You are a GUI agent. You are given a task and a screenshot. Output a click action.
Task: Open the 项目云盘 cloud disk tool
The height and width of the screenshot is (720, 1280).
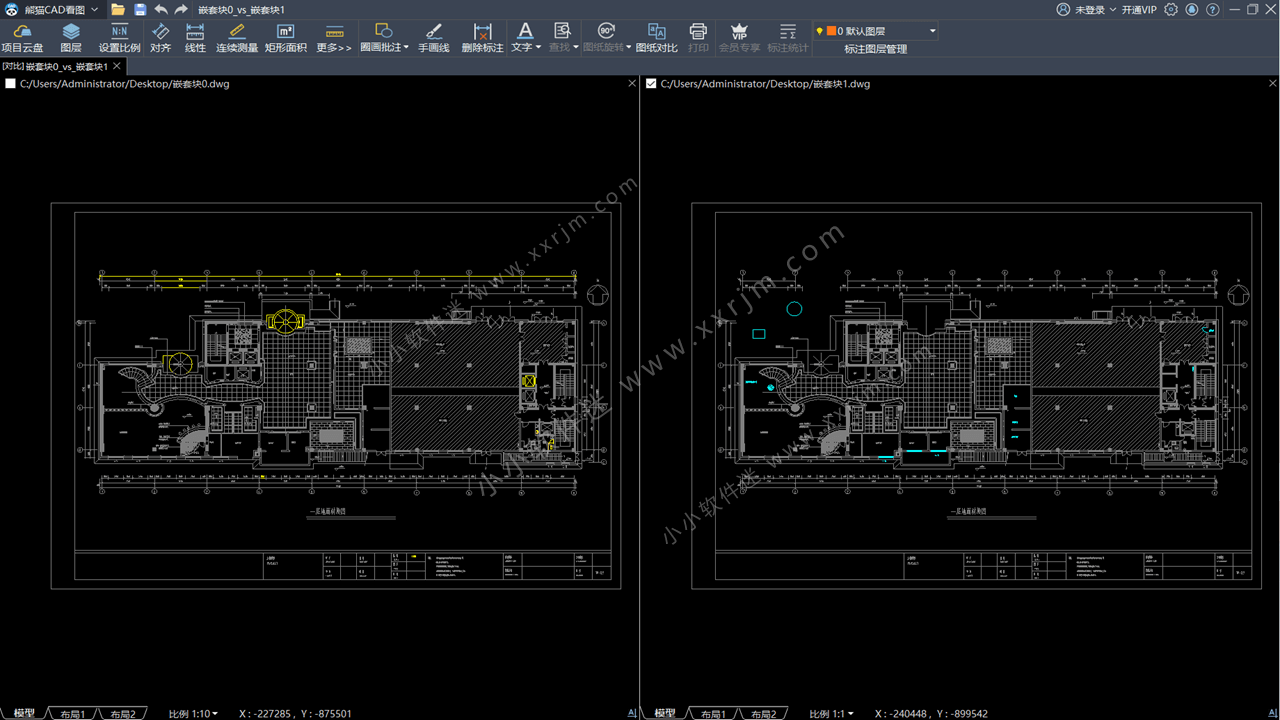(22, 39)
